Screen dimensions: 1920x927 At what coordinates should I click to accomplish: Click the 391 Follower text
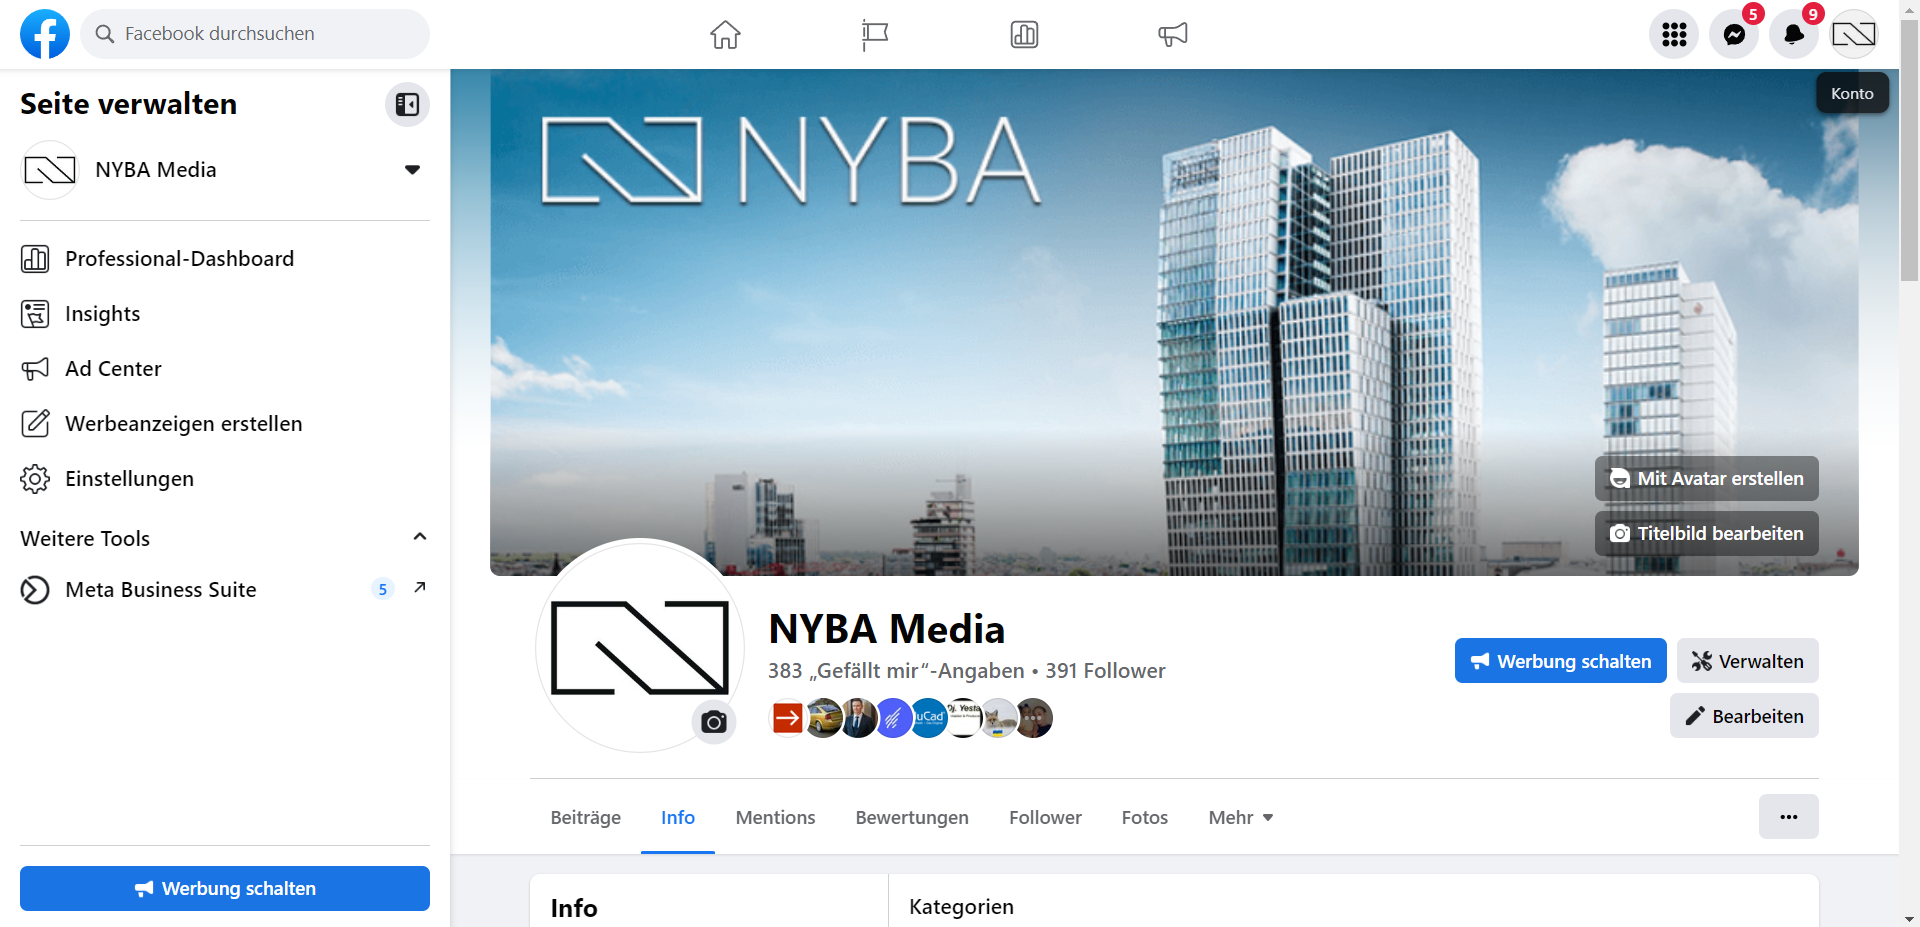point(1105,671)
